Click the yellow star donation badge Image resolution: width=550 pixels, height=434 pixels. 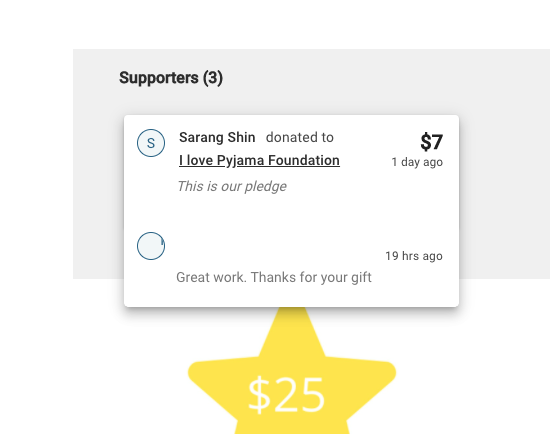click(292, 370)
